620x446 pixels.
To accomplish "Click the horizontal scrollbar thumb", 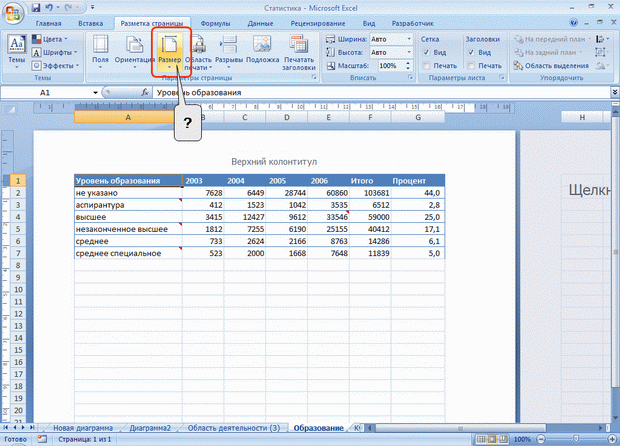I will coord(461,428).
